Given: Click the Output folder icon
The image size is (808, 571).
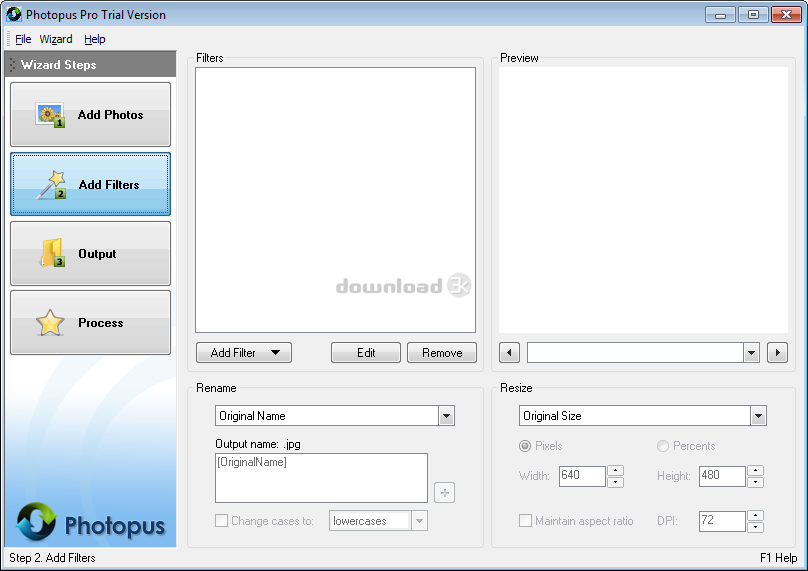Looking at the screenshot, I should pos(52,253).
